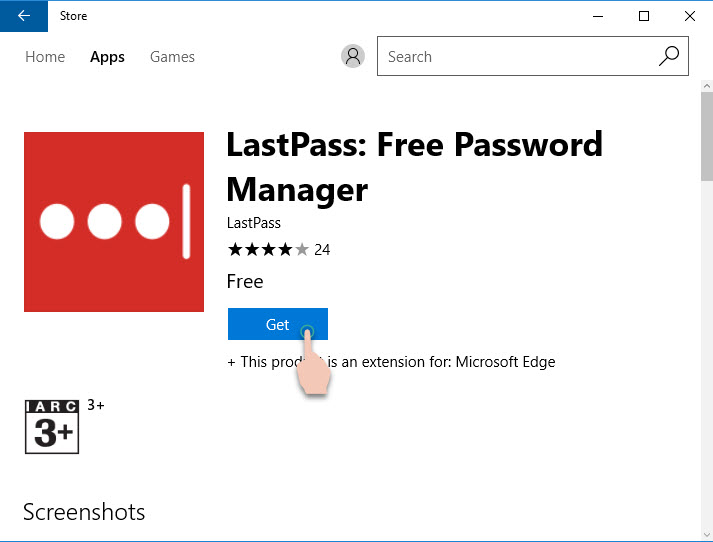
Task: Switch to the Games tab
Action: [x=172, y=57]
